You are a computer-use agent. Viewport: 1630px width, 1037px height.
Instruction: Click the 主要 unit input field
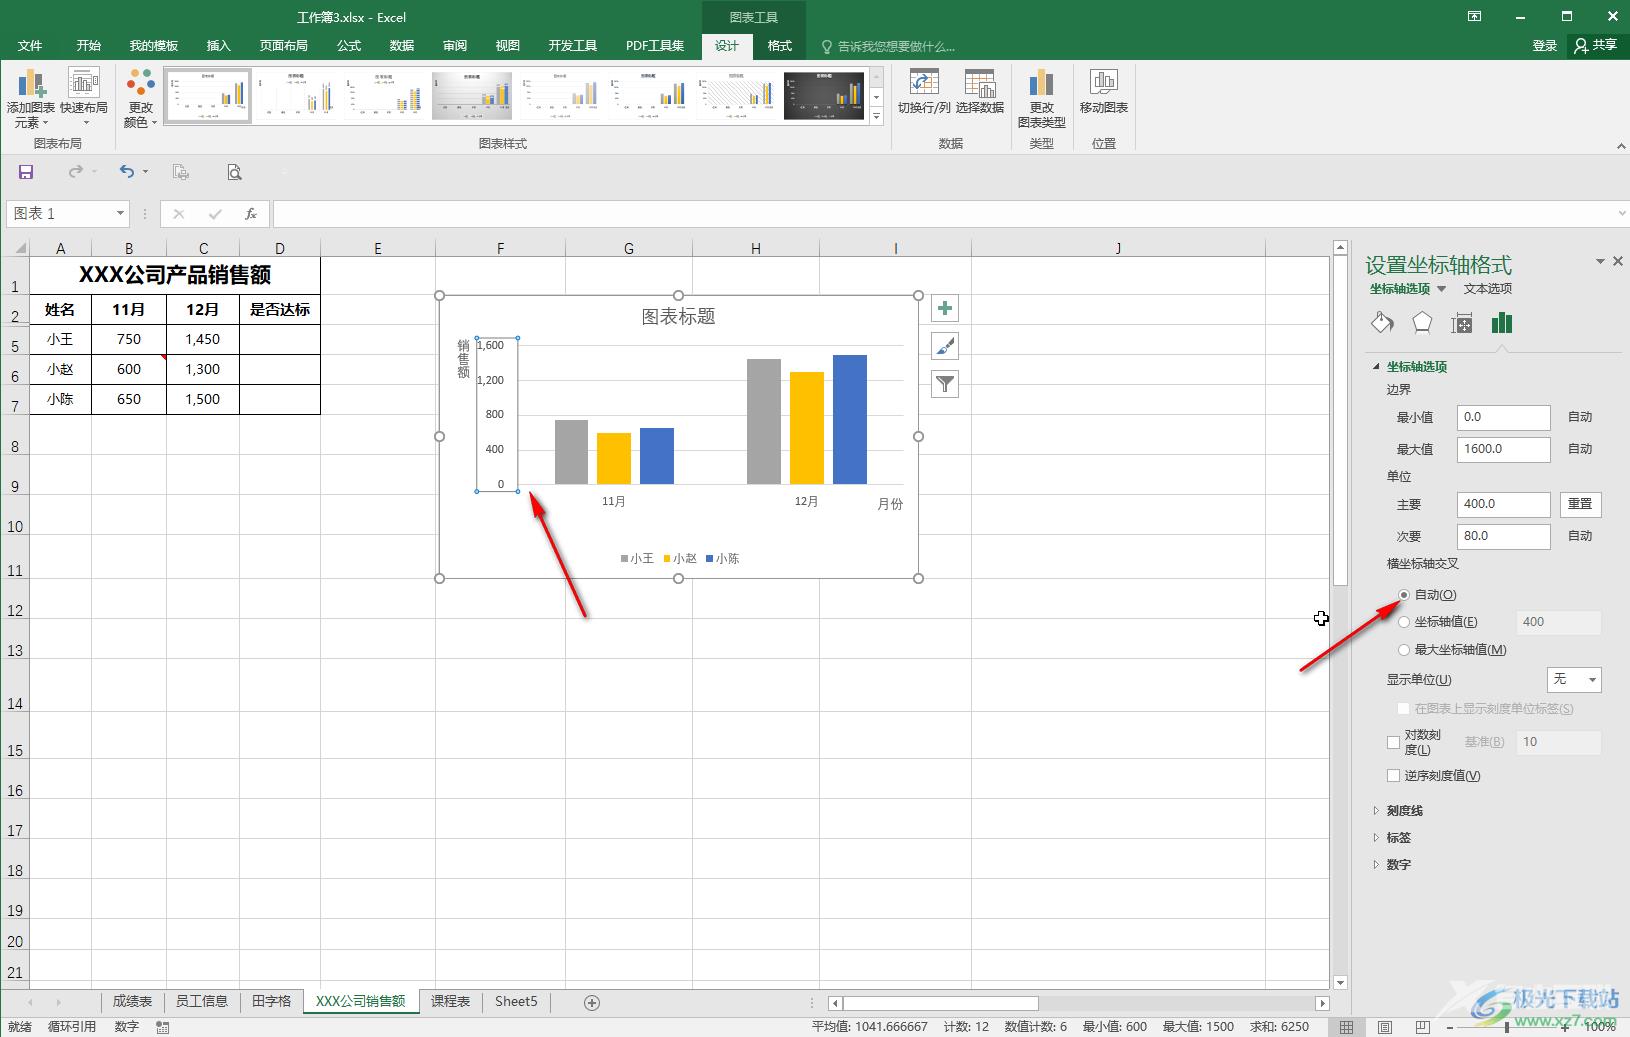pyautogui.click(x=1504, y=504)
